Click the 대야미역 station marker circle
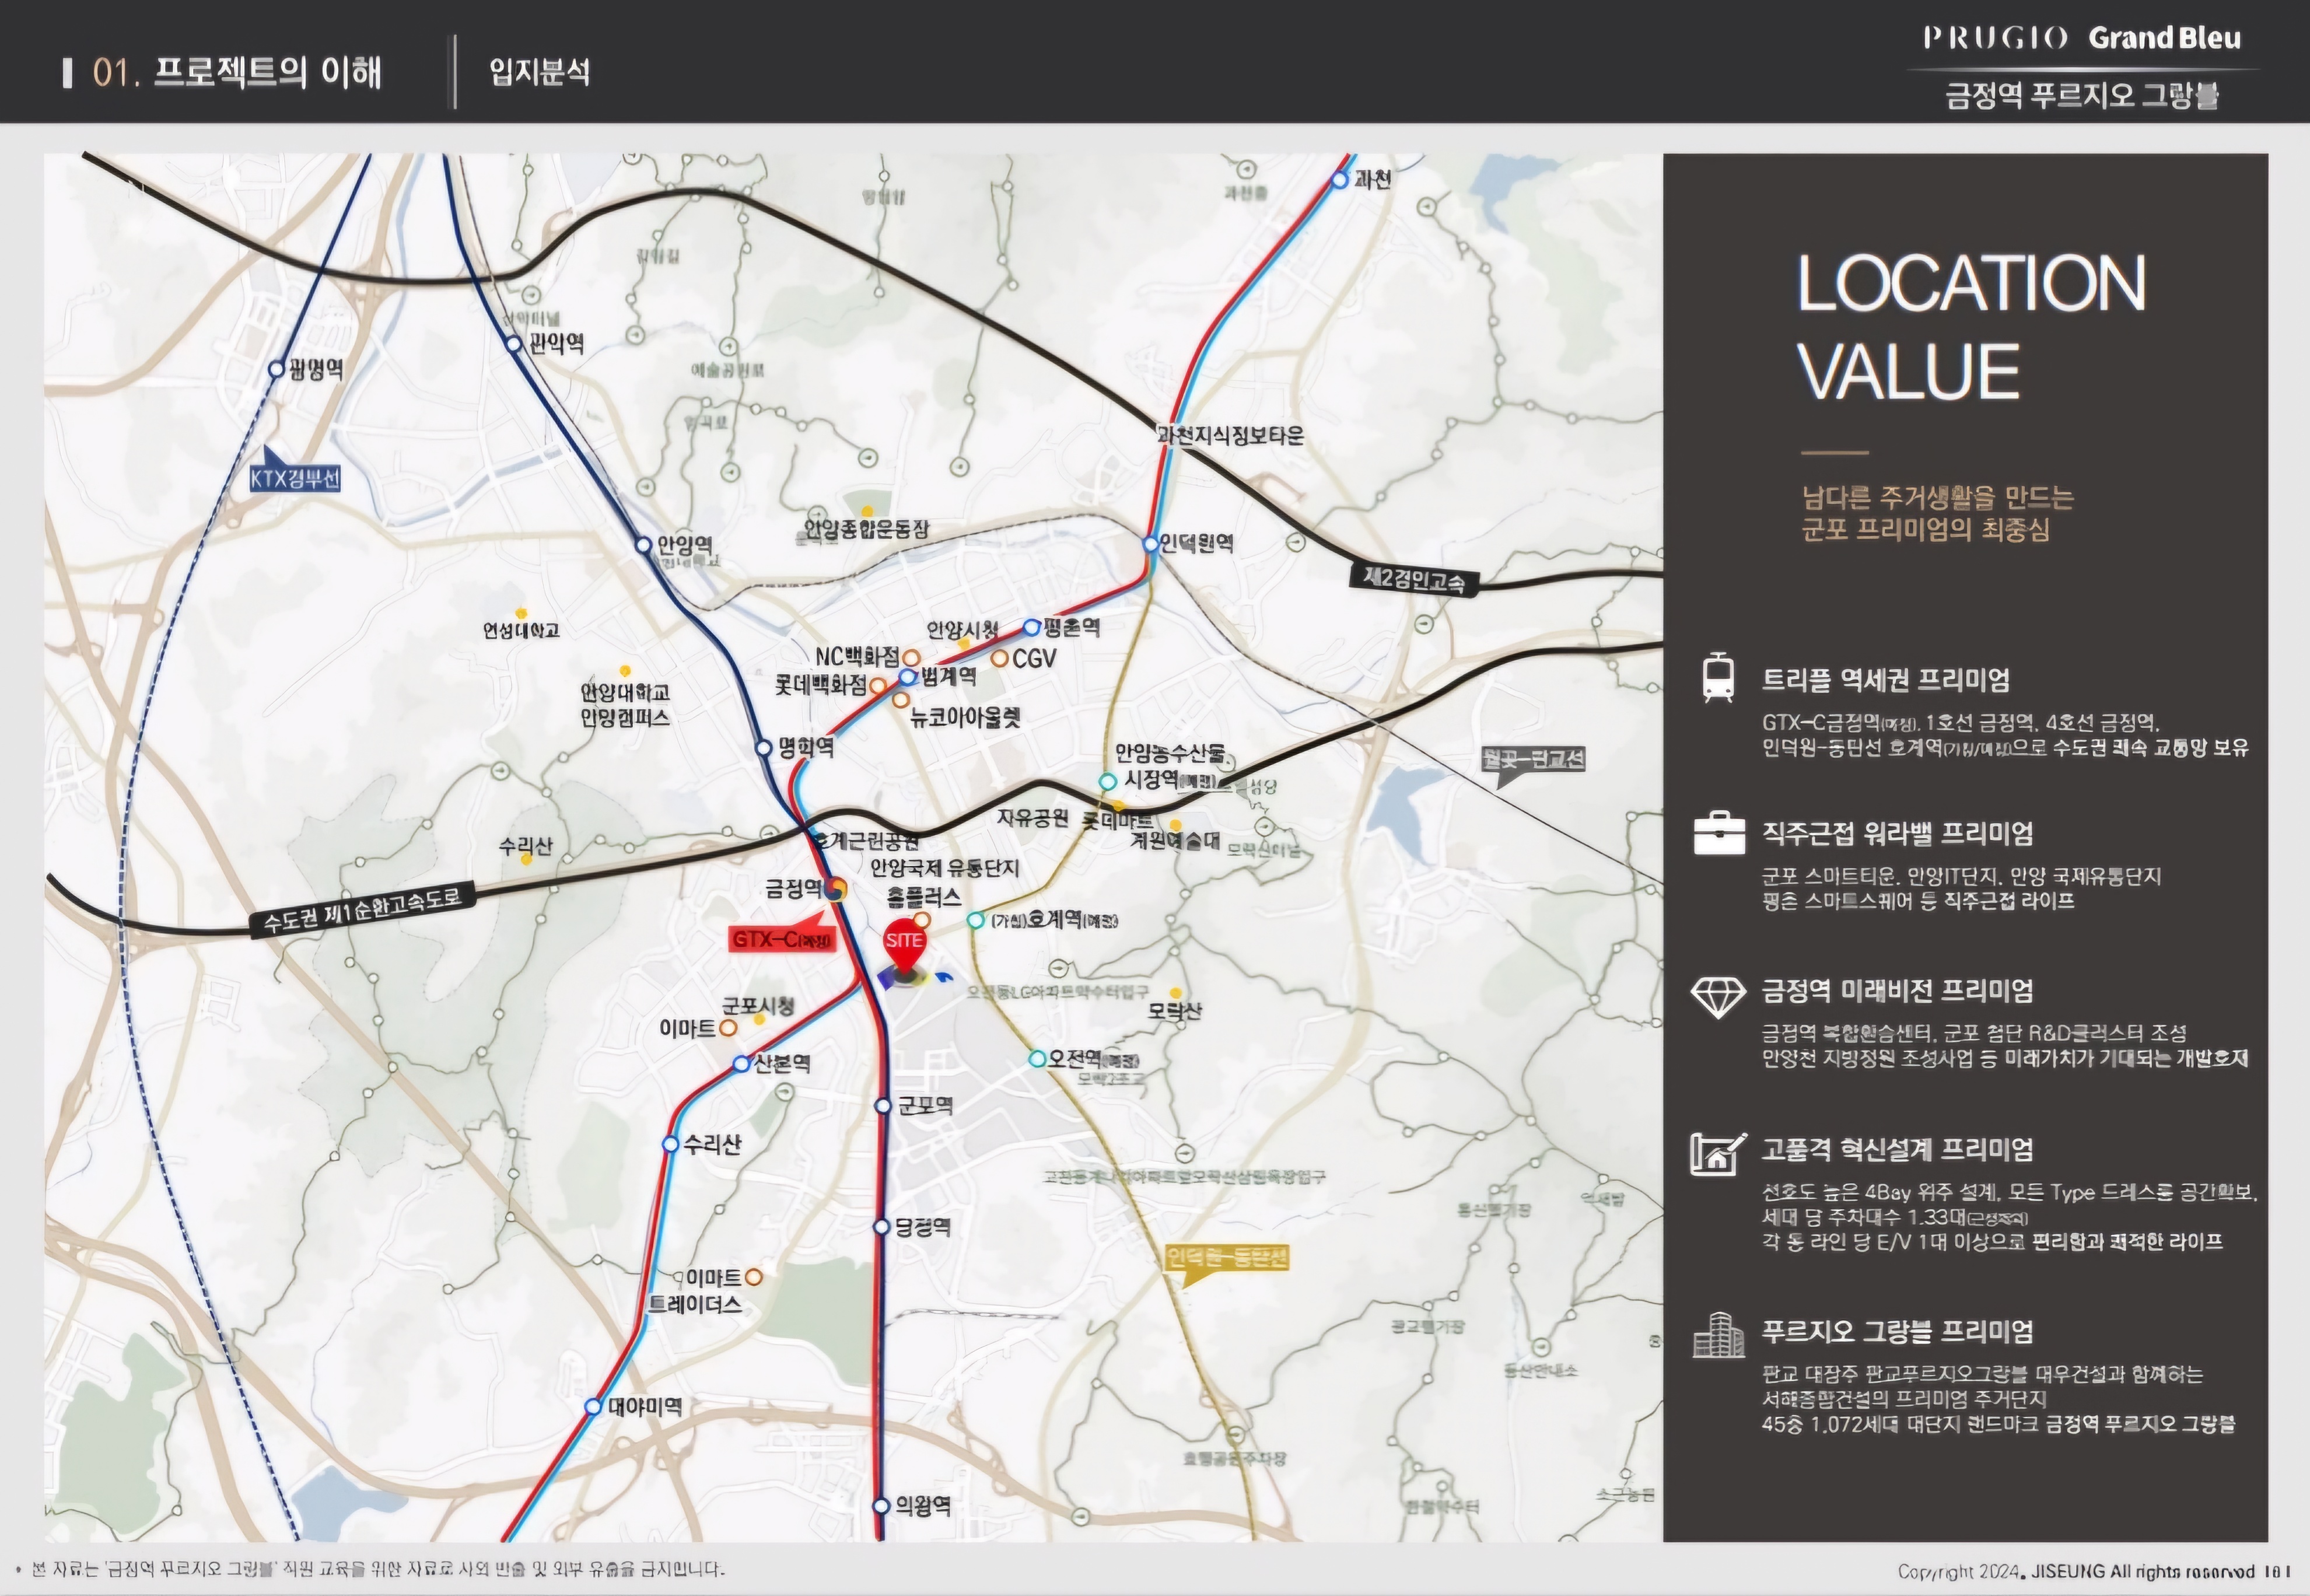2310x1596 pixels. 593,1406
